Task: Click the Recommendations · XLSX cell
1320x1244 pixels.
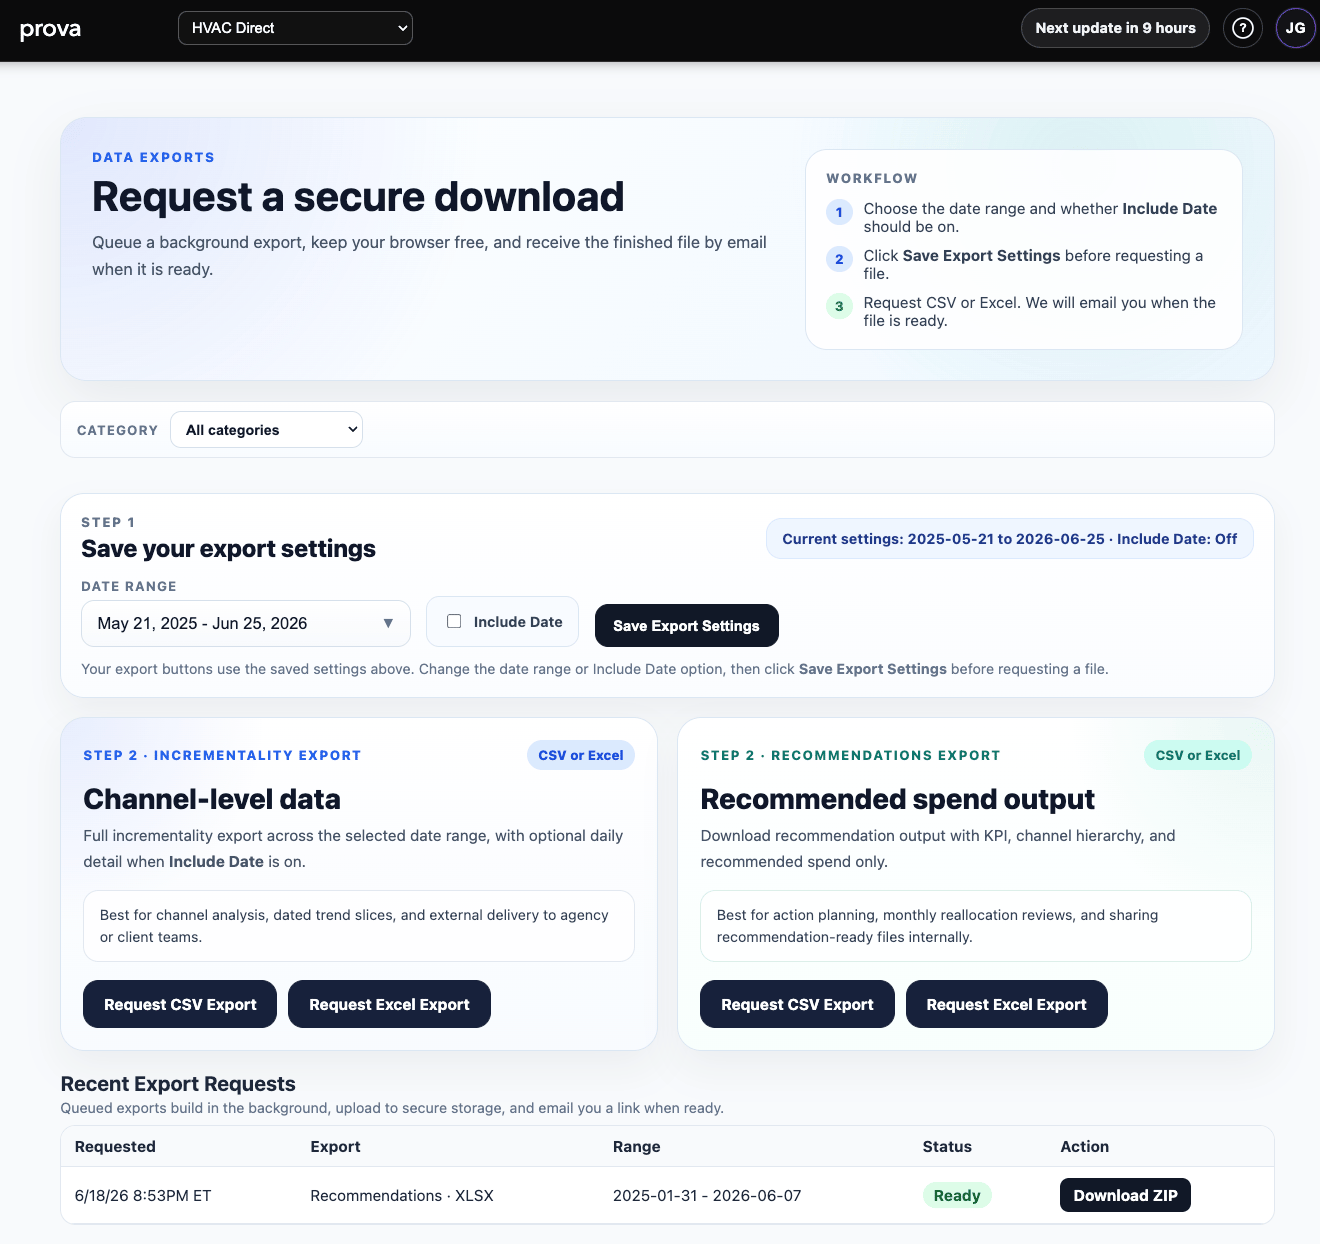Action: click(402, 1196)
